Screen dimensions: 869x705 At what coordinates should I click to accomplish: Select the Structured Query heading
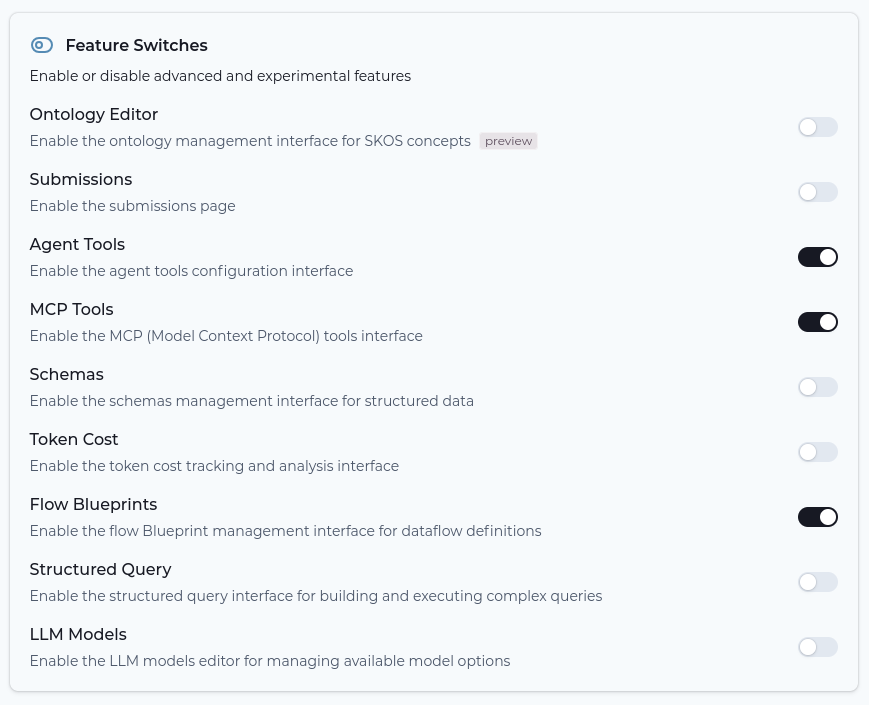point(100,569)
